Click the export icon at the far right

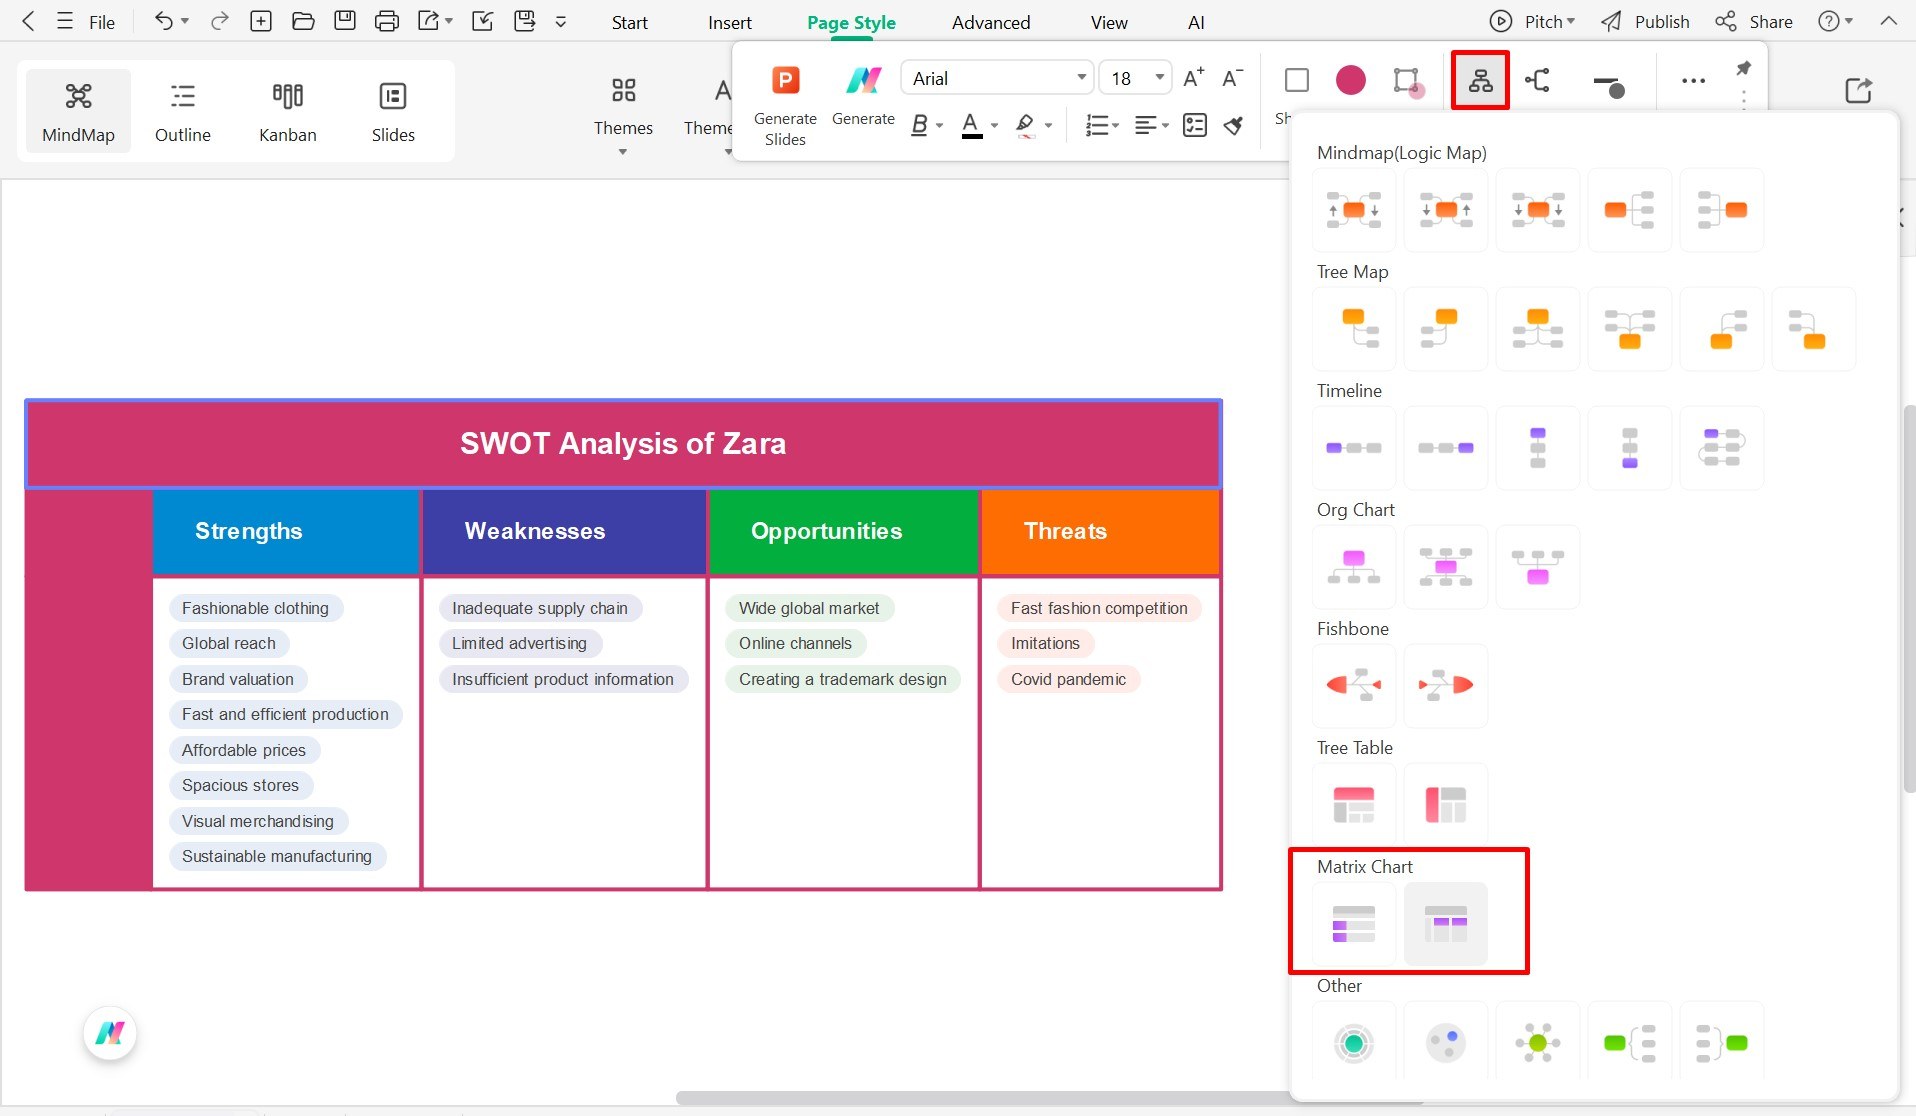tap(1858, 90)
